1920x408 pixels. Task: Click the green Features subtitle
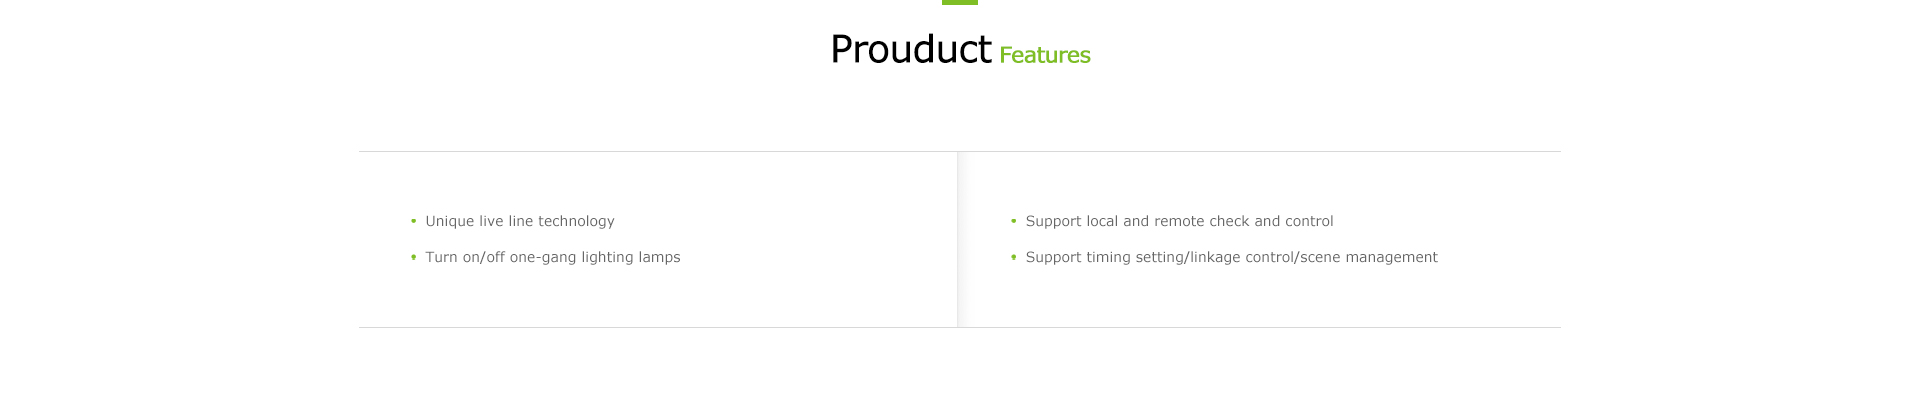(1045, 55)
